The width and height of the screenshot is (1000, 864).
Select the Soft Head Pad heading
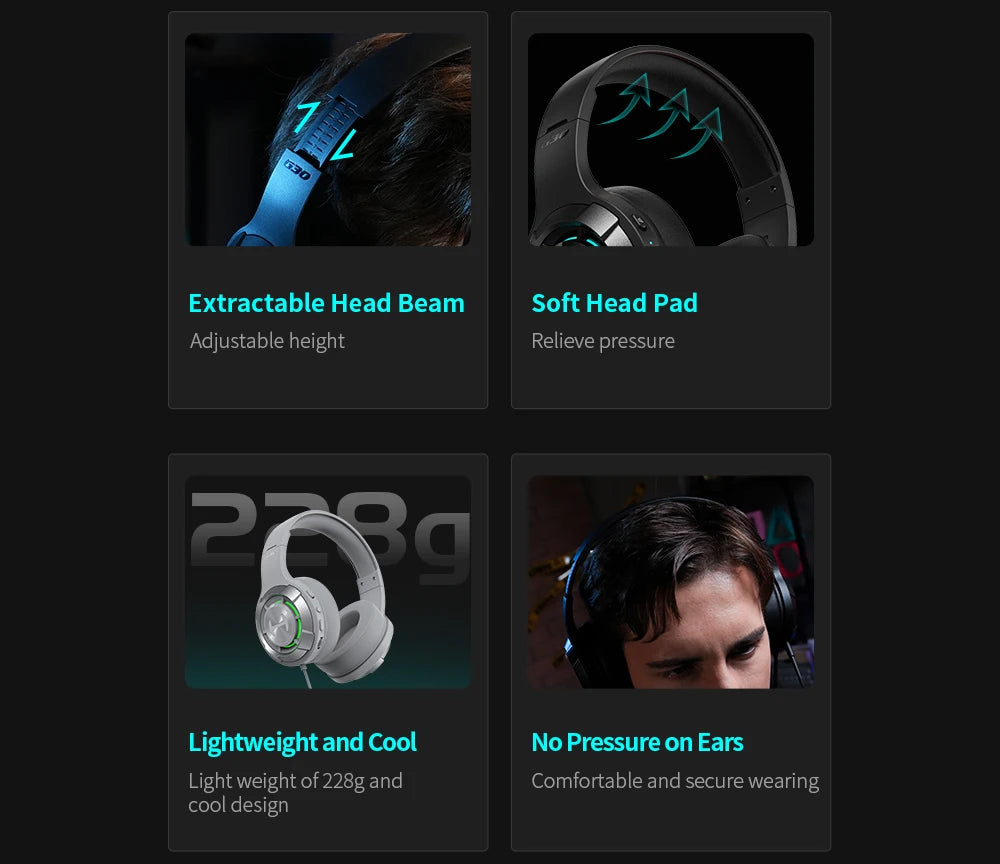pos(615,303)
